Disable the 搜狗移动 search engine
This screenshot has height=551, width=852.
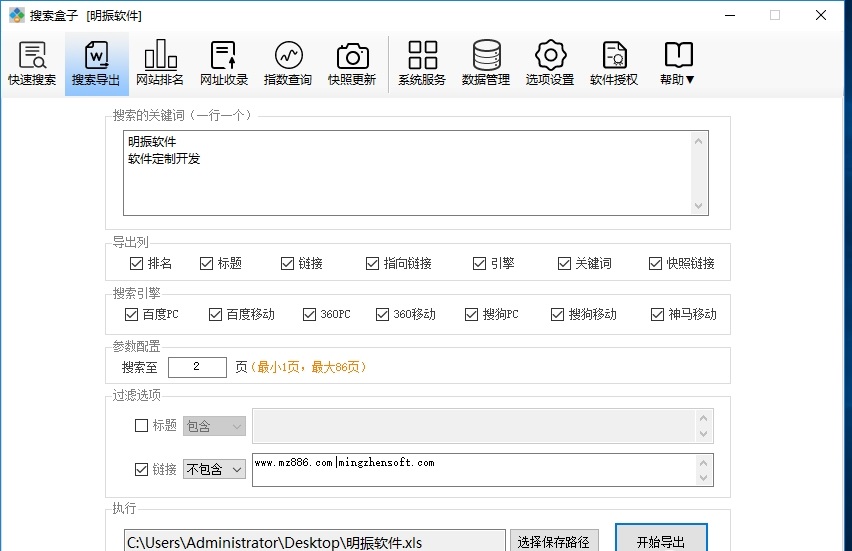pyautogui.click(x=557, y=315)
